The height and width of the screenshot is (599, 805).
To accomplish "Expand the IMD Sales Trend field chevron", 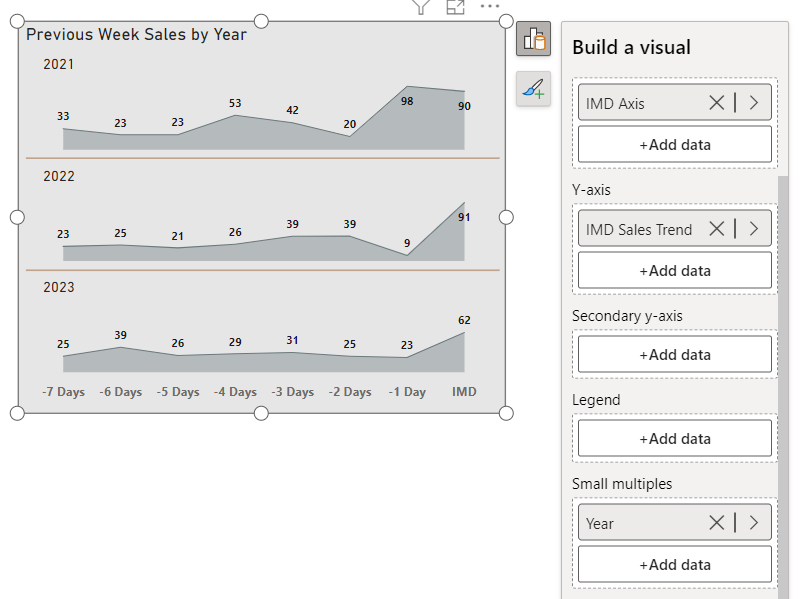I will coord(753,229).
